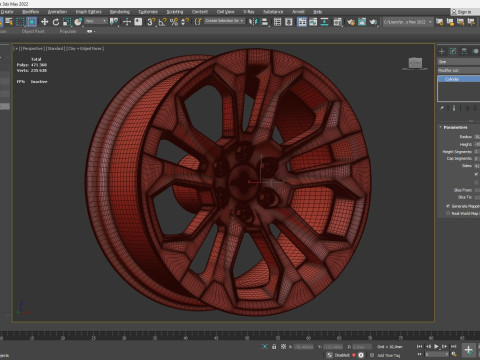Image resolution: width=480 pixels, height=360 pixels.
Task: Click the Mirror tool icon
Action: pos(253,22)
